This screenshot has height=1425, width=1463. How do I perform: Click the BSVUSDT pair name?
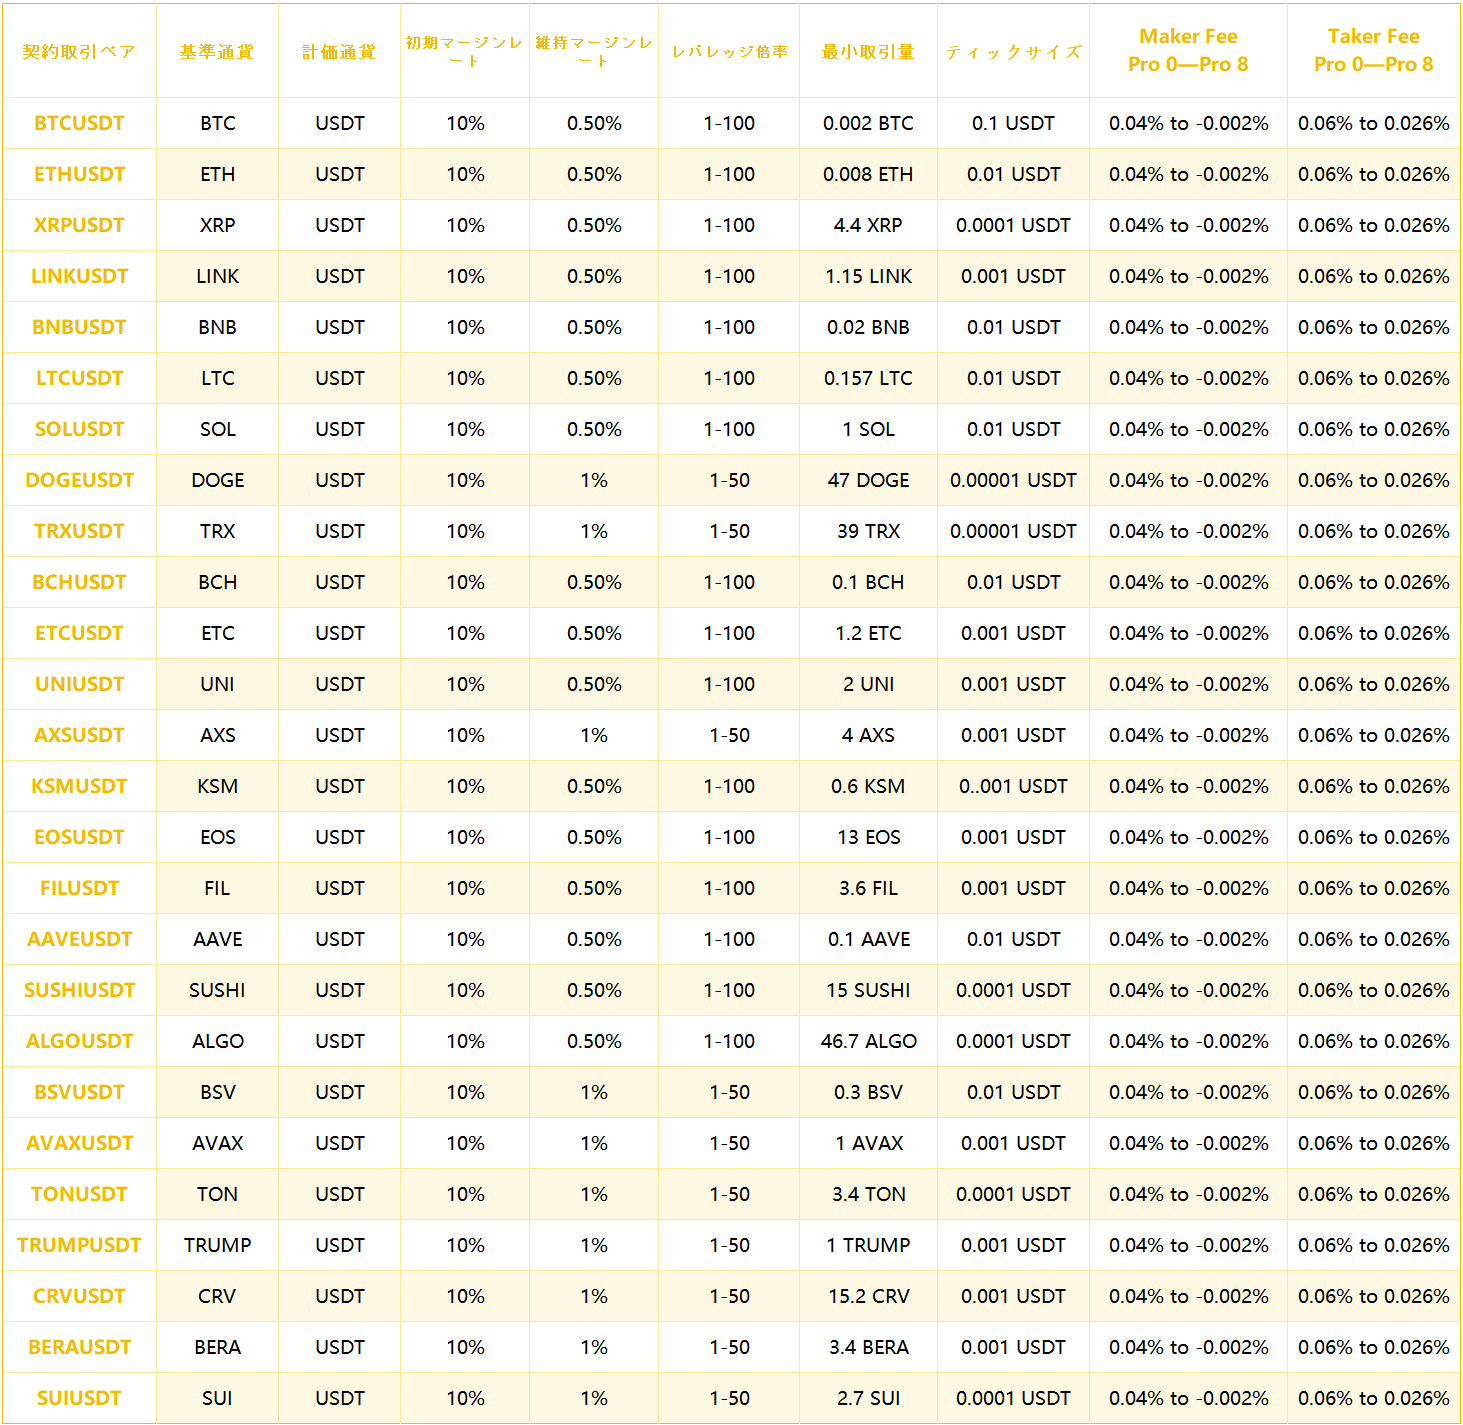(79, 1092)
